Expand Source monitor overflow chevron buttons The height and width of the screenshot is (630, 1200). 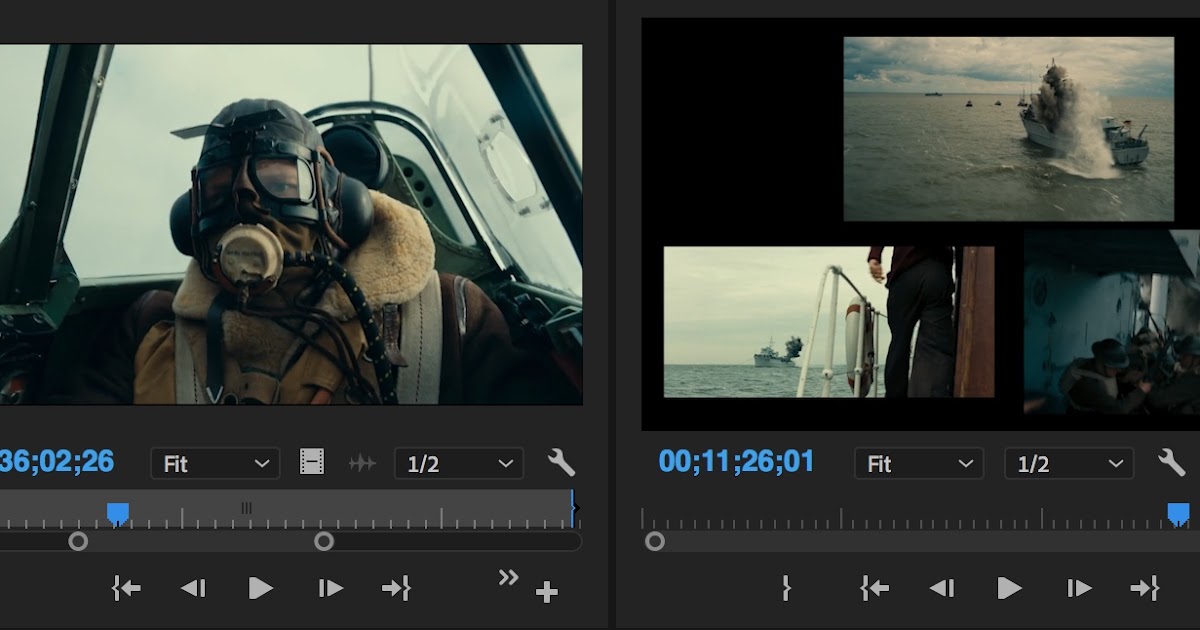tap(509, 576)
